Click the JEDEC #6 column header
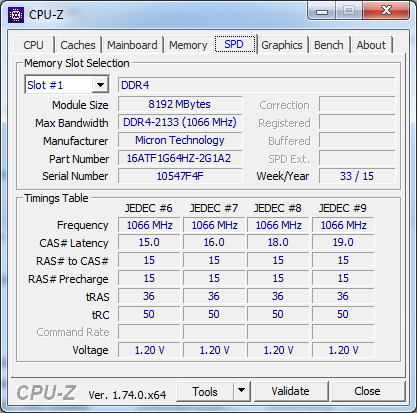Screen dimensions: 417x413 click(x=149, y=208)
